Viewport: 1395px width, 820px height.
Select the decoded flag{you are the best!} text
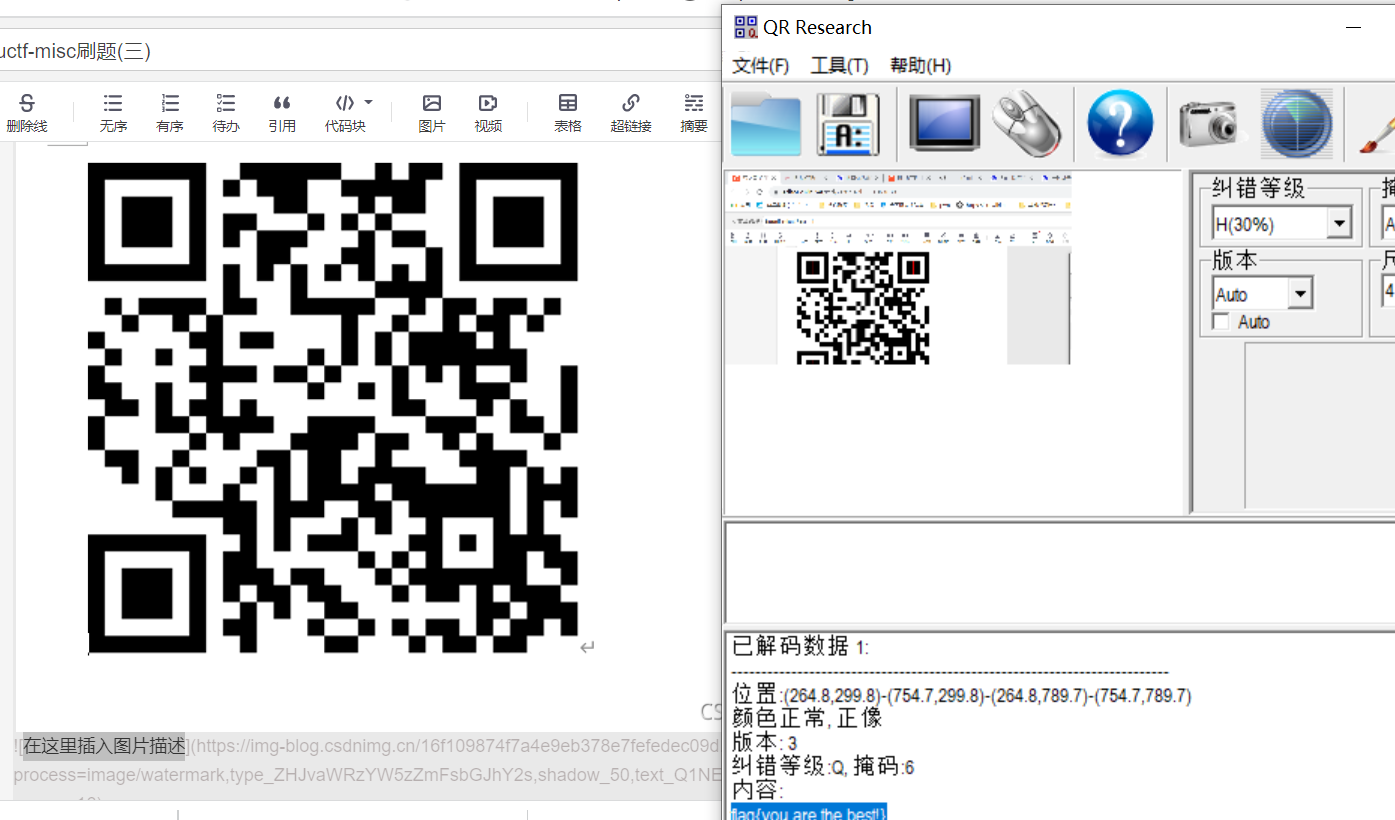[x=809, y=813]
